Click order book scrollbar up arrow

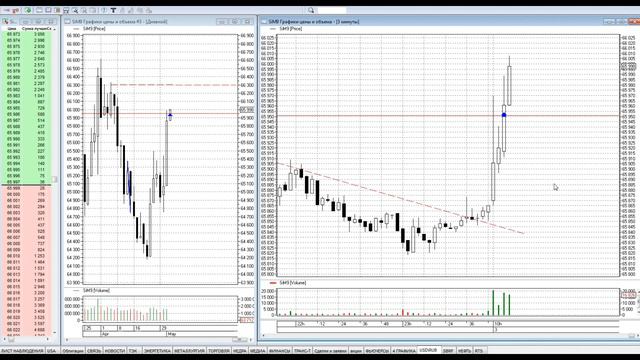click(55, 29)
